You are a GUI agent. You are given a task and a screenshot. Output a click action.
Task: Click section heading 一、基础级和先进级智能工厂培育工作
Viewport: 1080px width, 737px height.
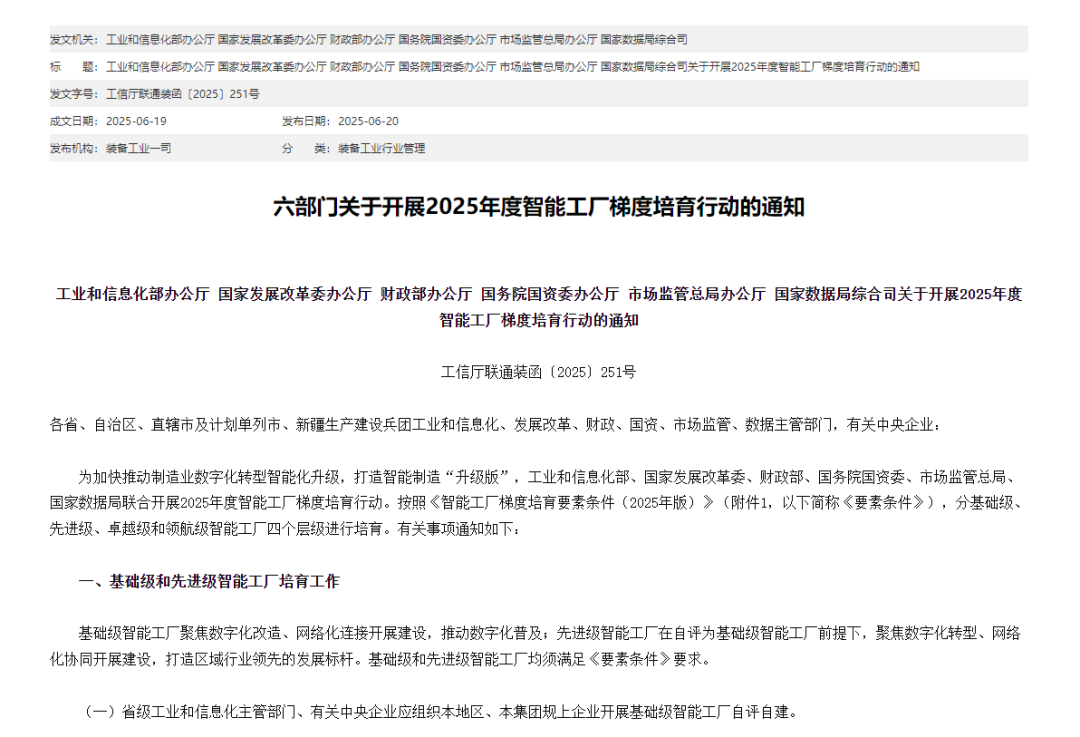point(209,581)
